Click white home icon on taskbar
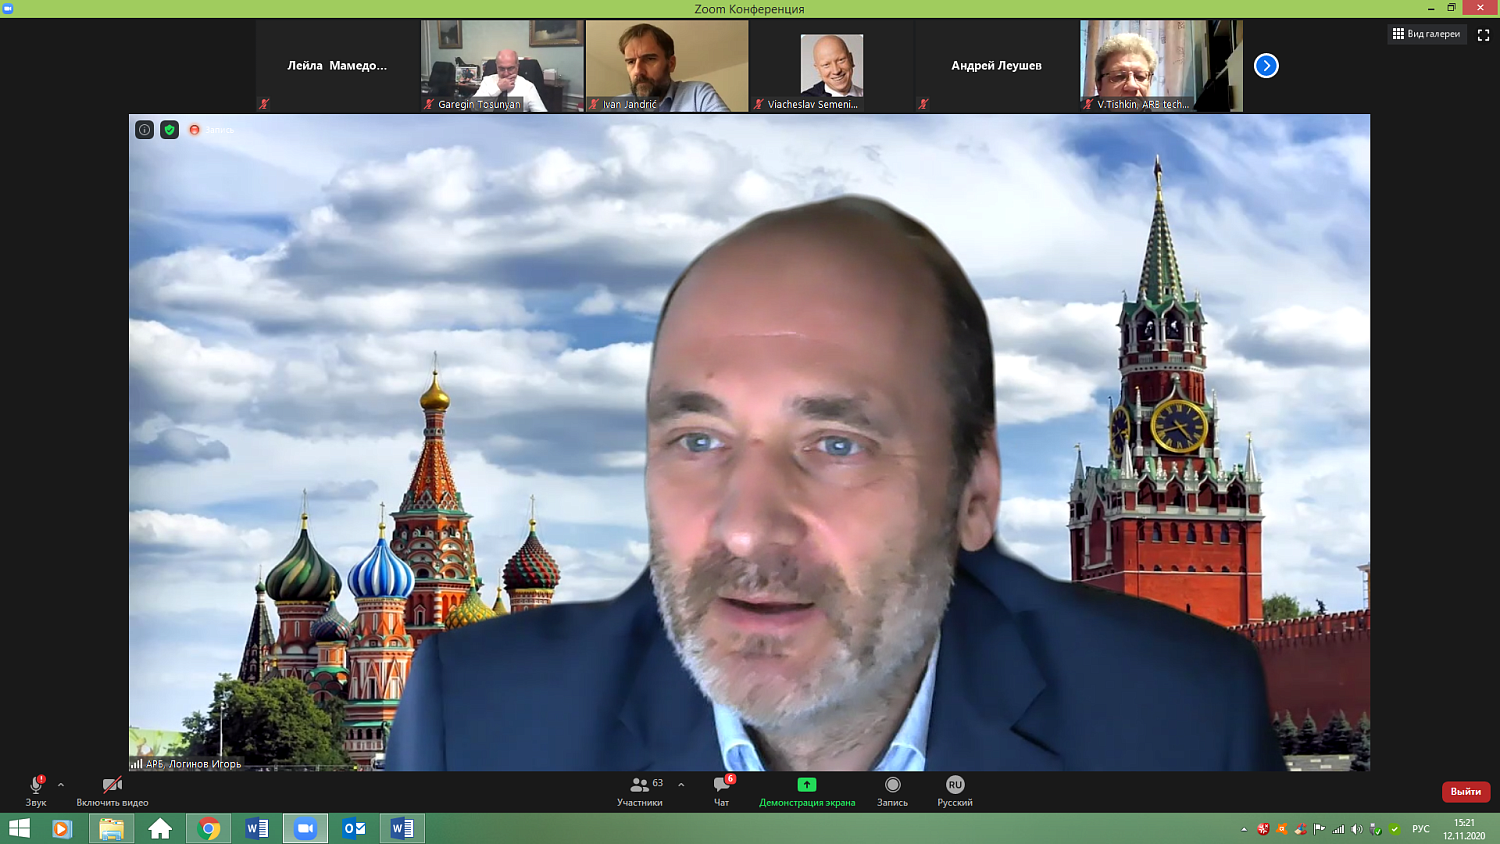The height and width of the screenshot is (844, 1500). click(x=160, y=829)
